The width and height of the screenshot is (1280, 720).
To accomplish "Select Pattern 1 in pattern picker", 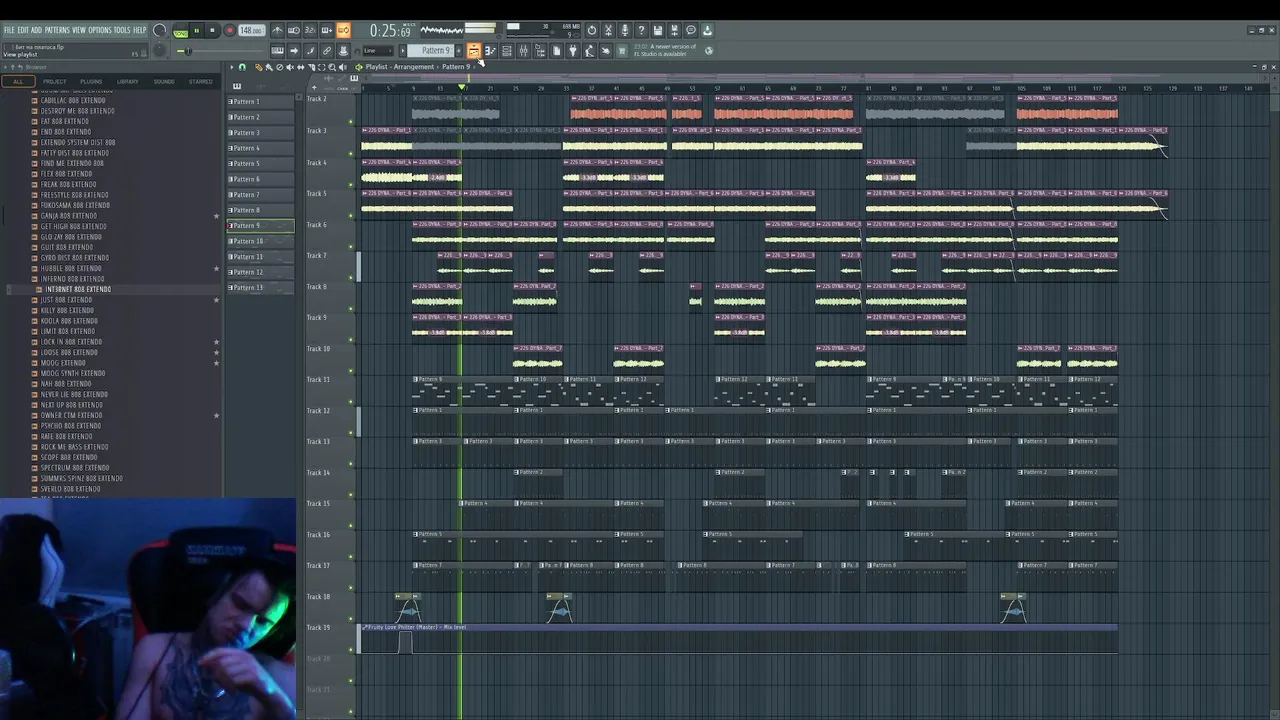I will (259, 101).
